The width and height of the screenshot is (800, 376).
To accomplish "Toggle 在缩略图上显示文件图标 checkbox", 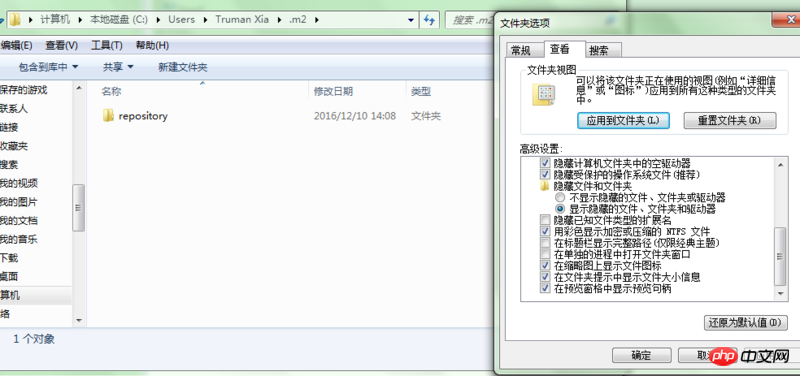I will click(545, 266).
